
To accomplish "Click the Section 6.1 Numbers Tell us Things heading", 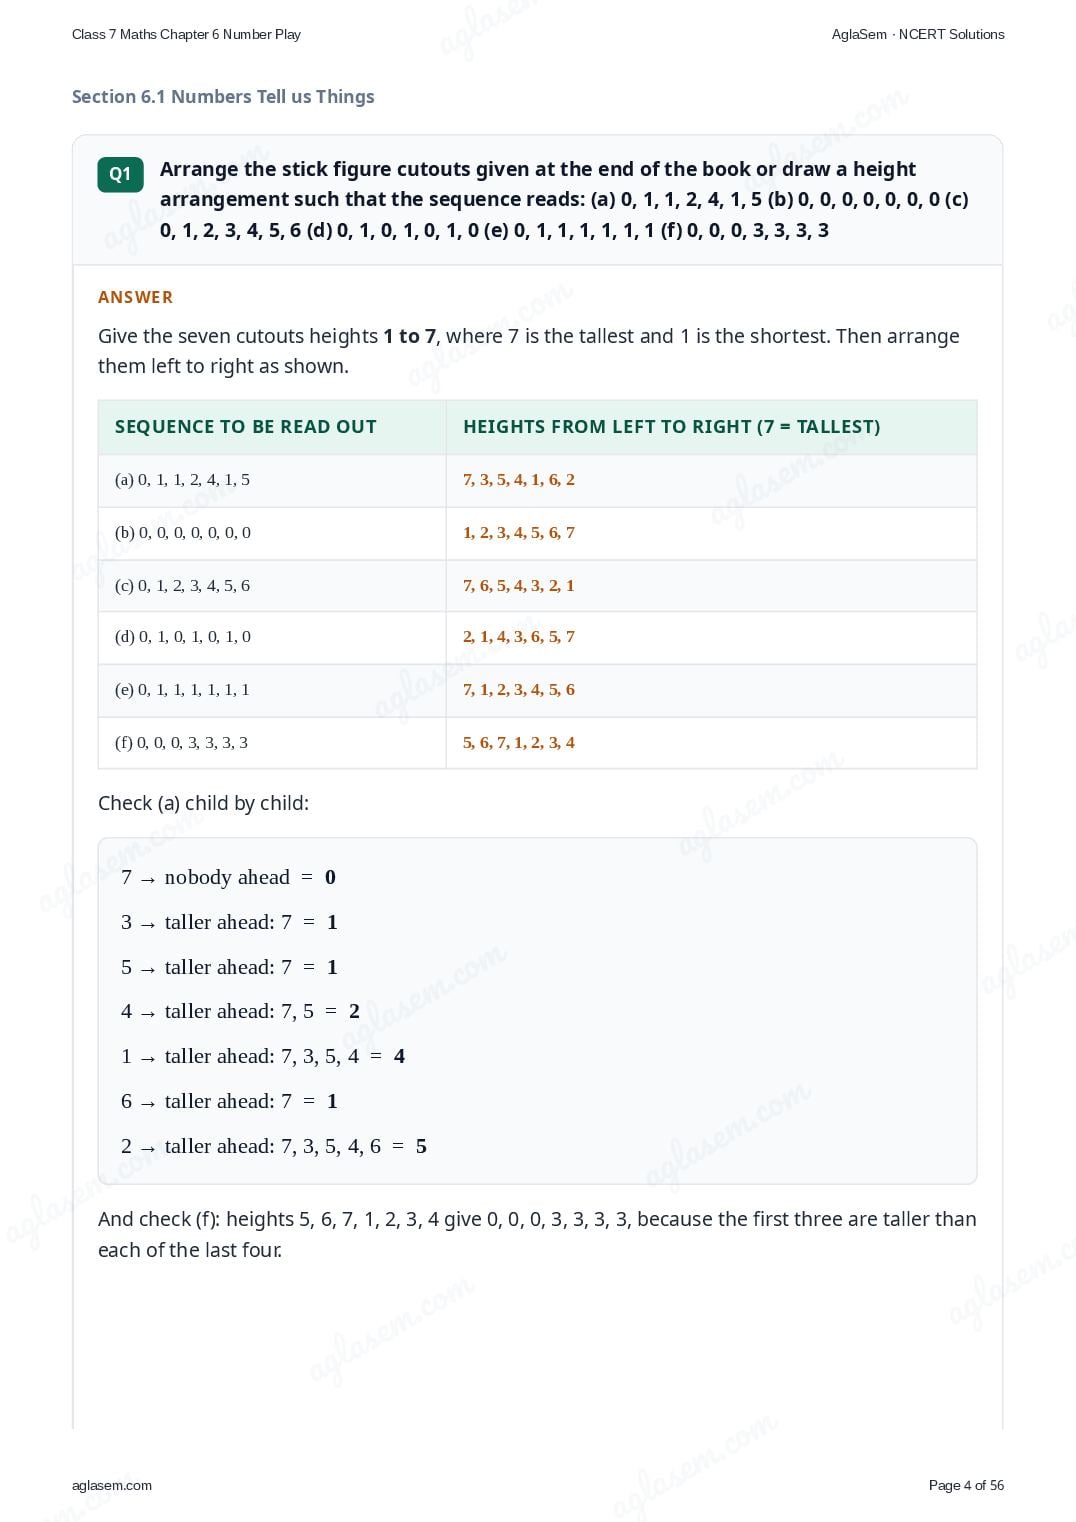I will coord(223,97).
